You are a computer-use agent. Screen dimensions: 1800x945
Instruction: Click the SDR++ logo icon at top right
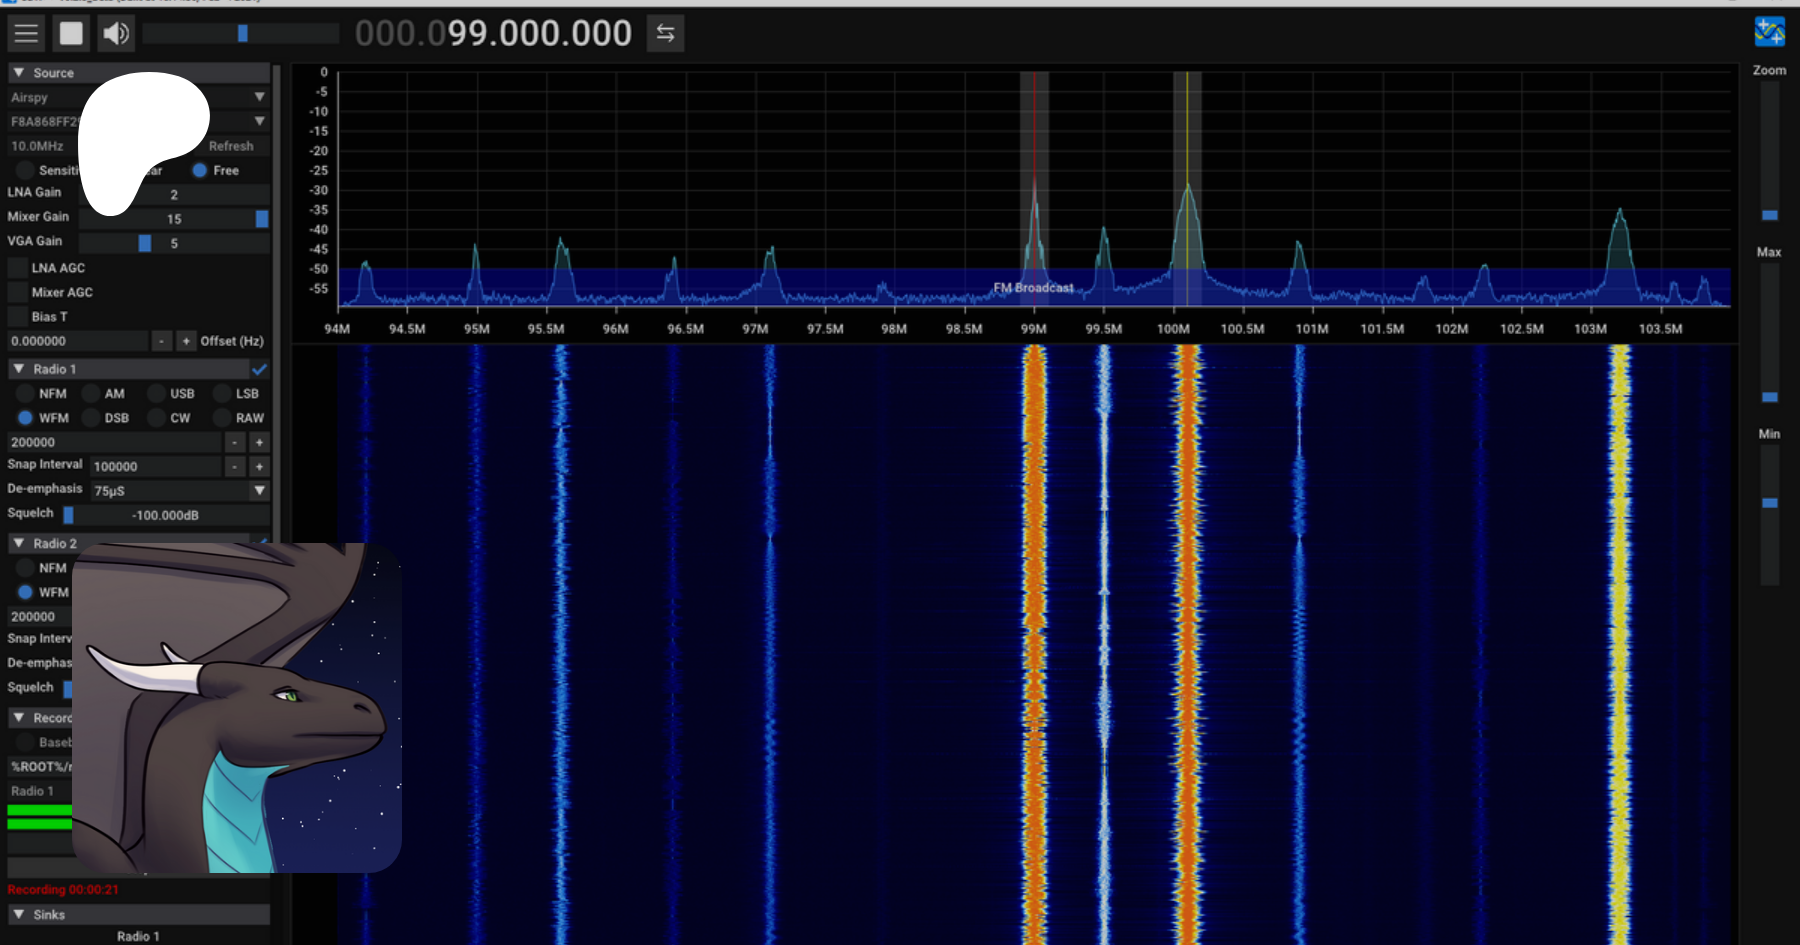(x=1769, y=31)
